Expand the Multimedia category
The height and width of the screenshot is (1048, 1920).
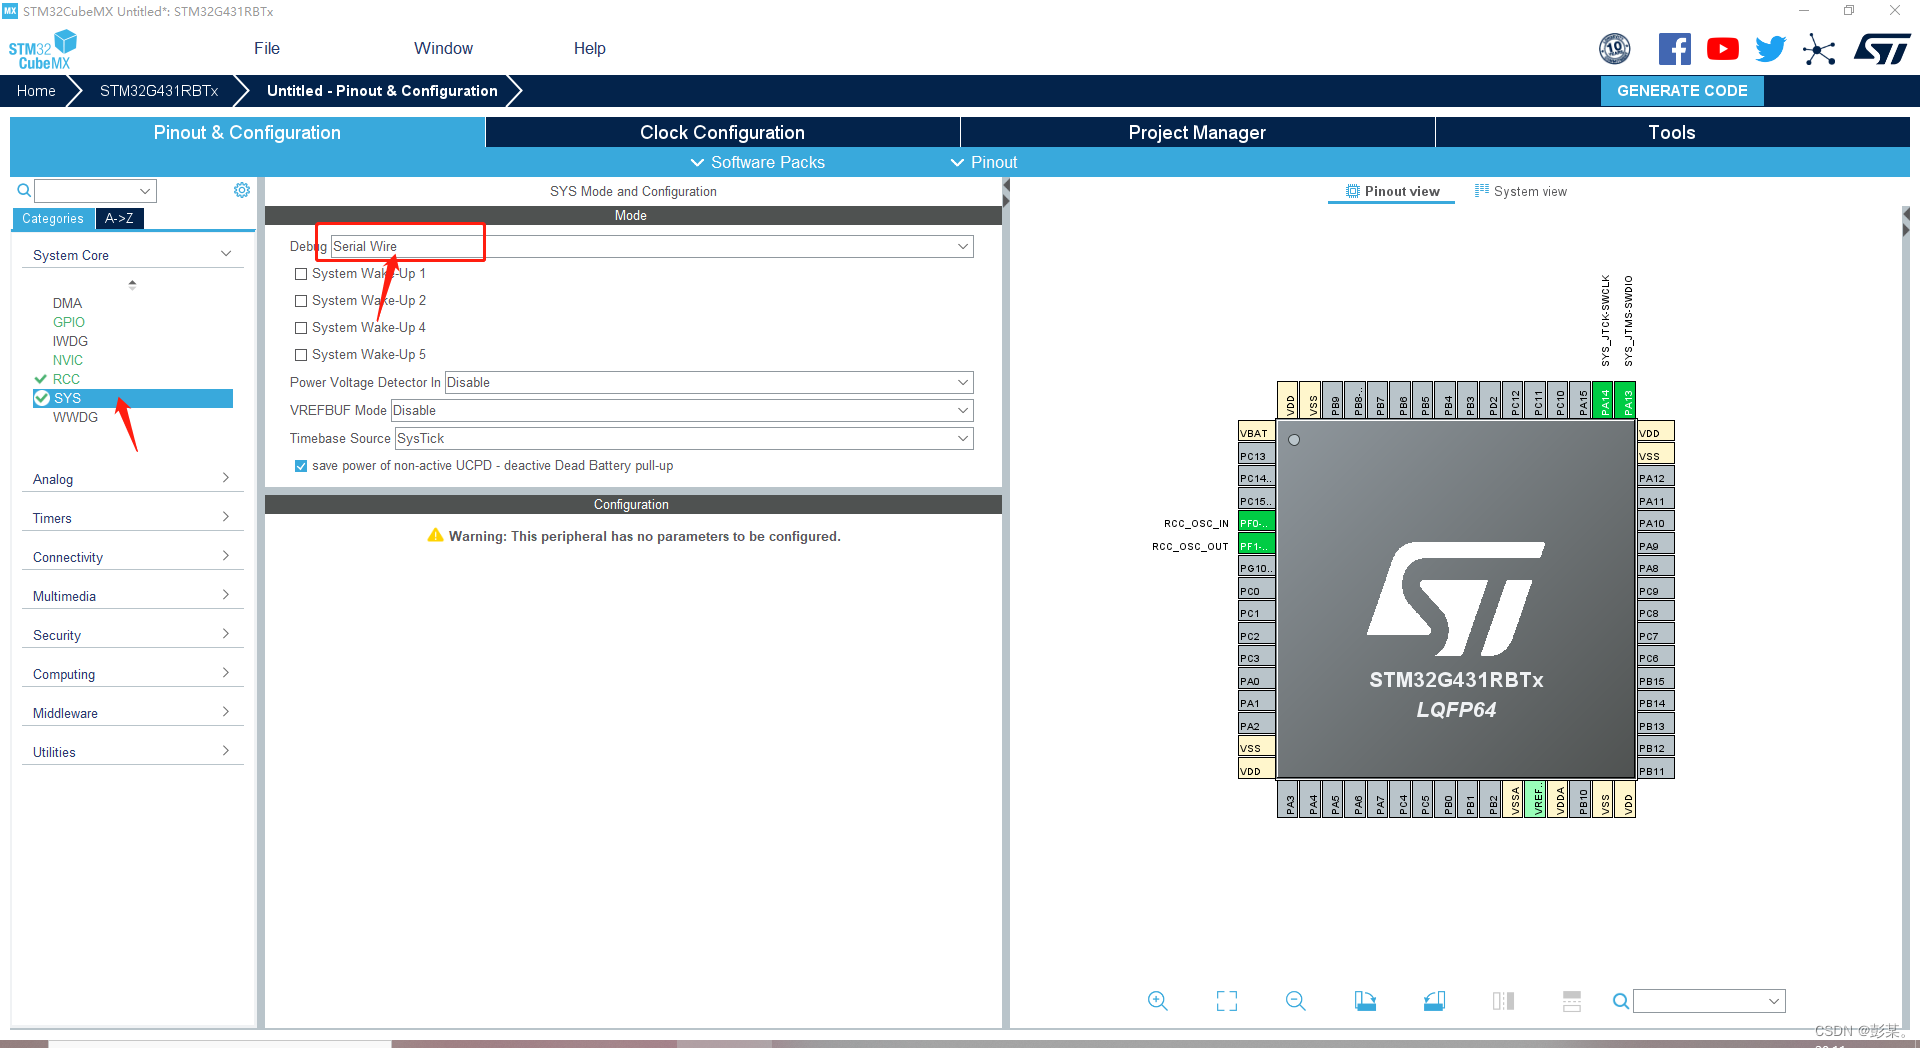coord(132,596)
